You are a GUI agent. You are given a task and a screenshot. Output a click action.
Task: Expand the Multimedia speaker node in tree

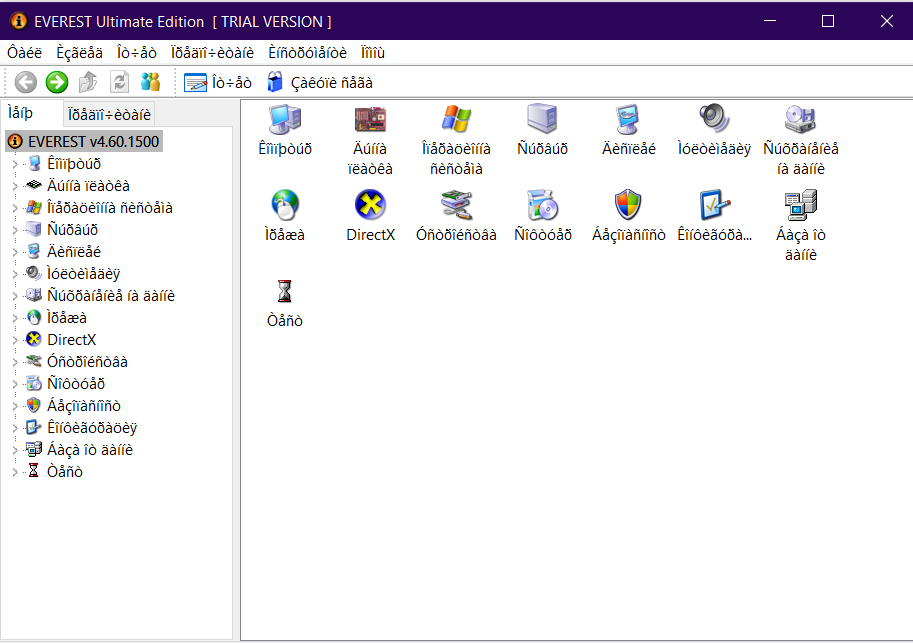coord(15,274)
